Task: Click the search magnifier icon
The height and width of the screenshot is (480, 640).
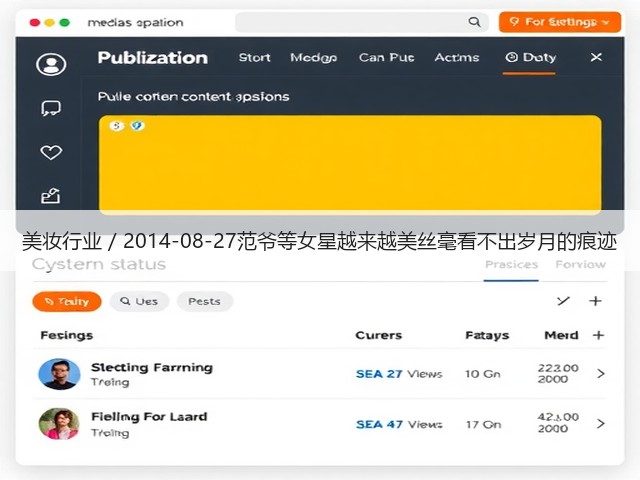Action: click(474, 22)
